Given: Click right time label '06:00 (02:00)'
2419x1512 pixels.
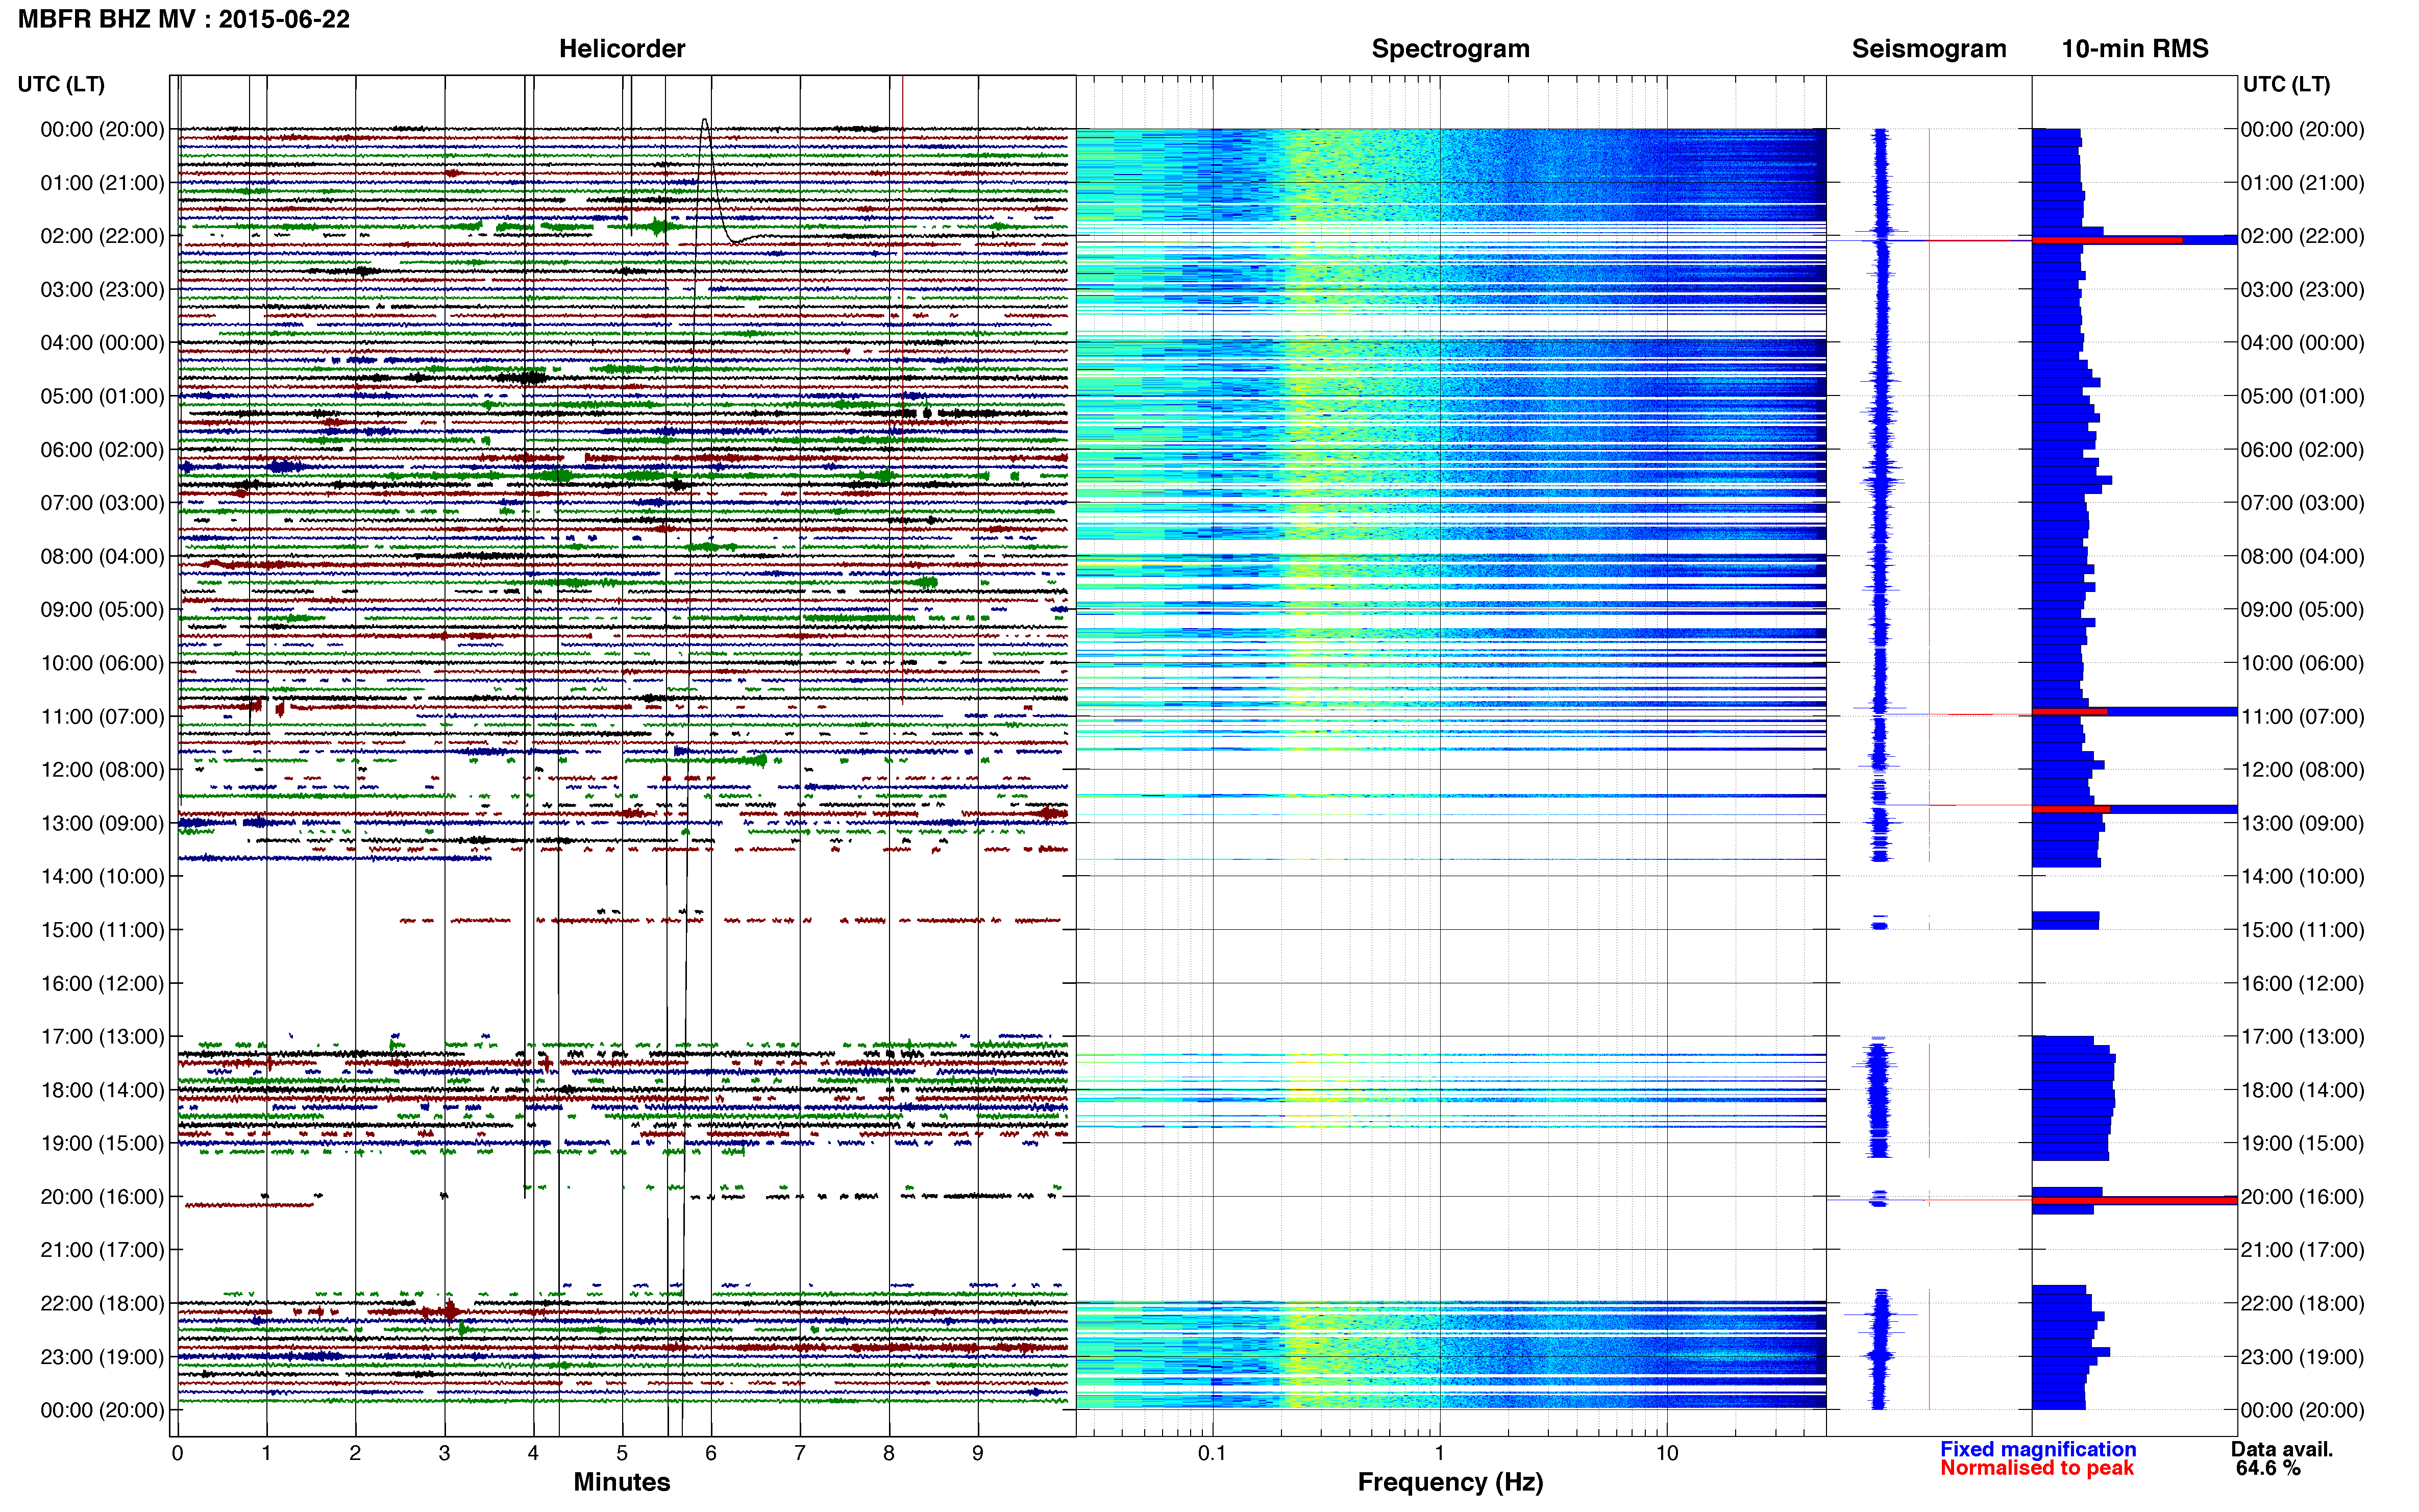Looking at the screenshot, I should 2302,449.
